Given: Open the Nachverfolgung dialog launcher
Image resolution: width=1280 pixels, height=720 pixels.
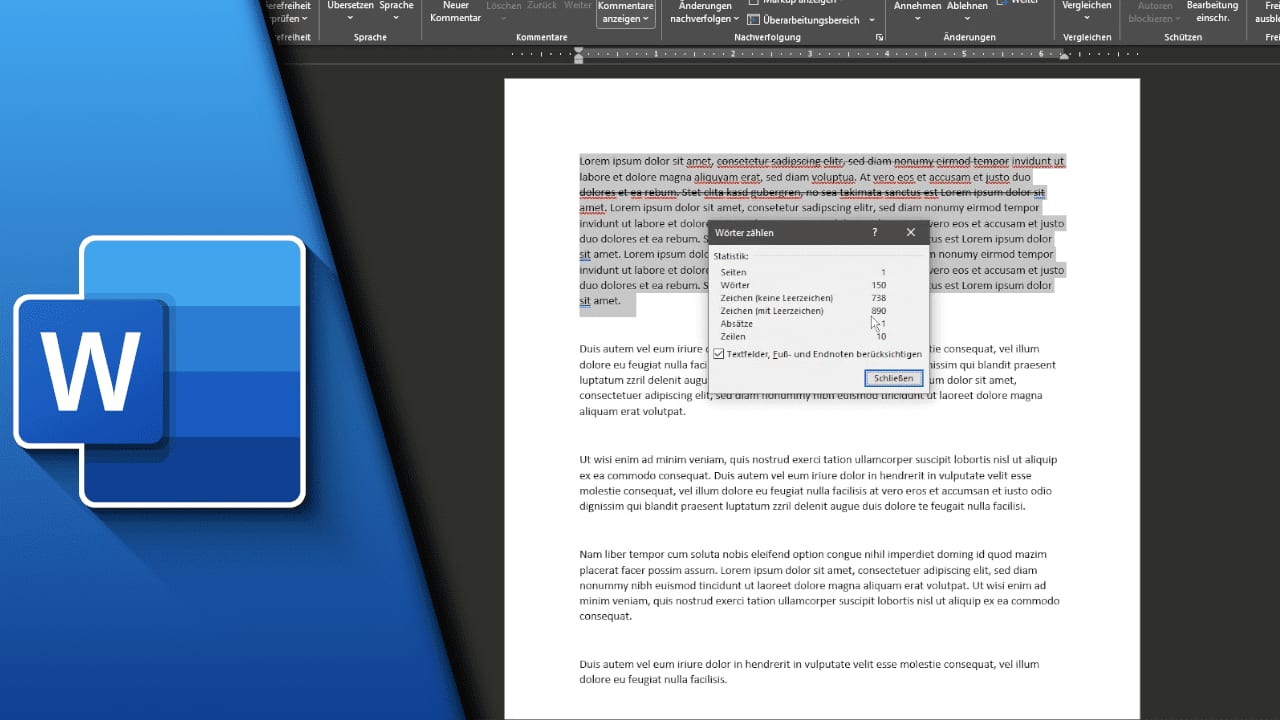Looking at the screenshot, I should [x=879, y=38].
